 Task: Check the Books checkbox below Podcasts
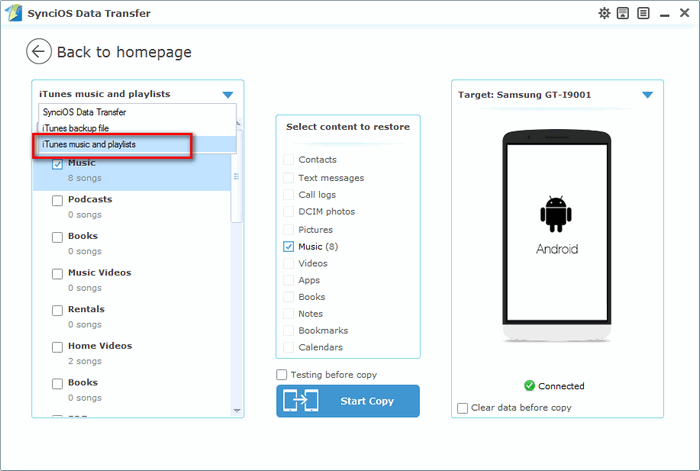coord(57,237)
